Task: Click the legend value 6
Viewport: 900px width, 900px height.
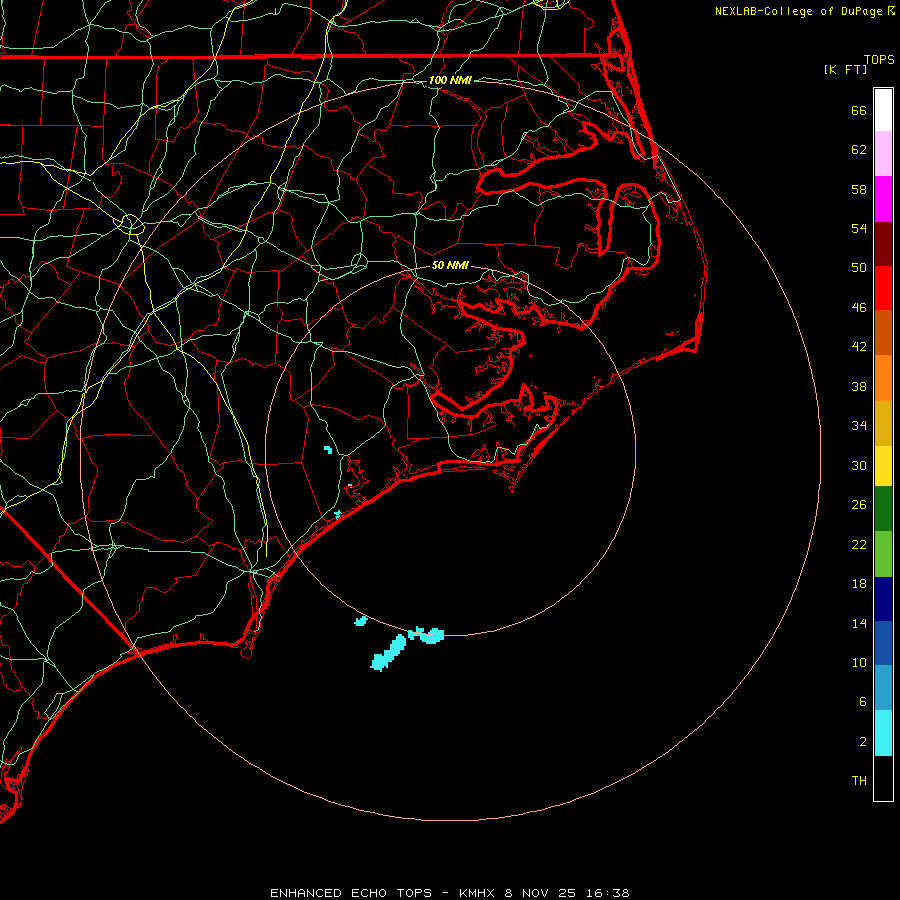Action: coord(863,702)
